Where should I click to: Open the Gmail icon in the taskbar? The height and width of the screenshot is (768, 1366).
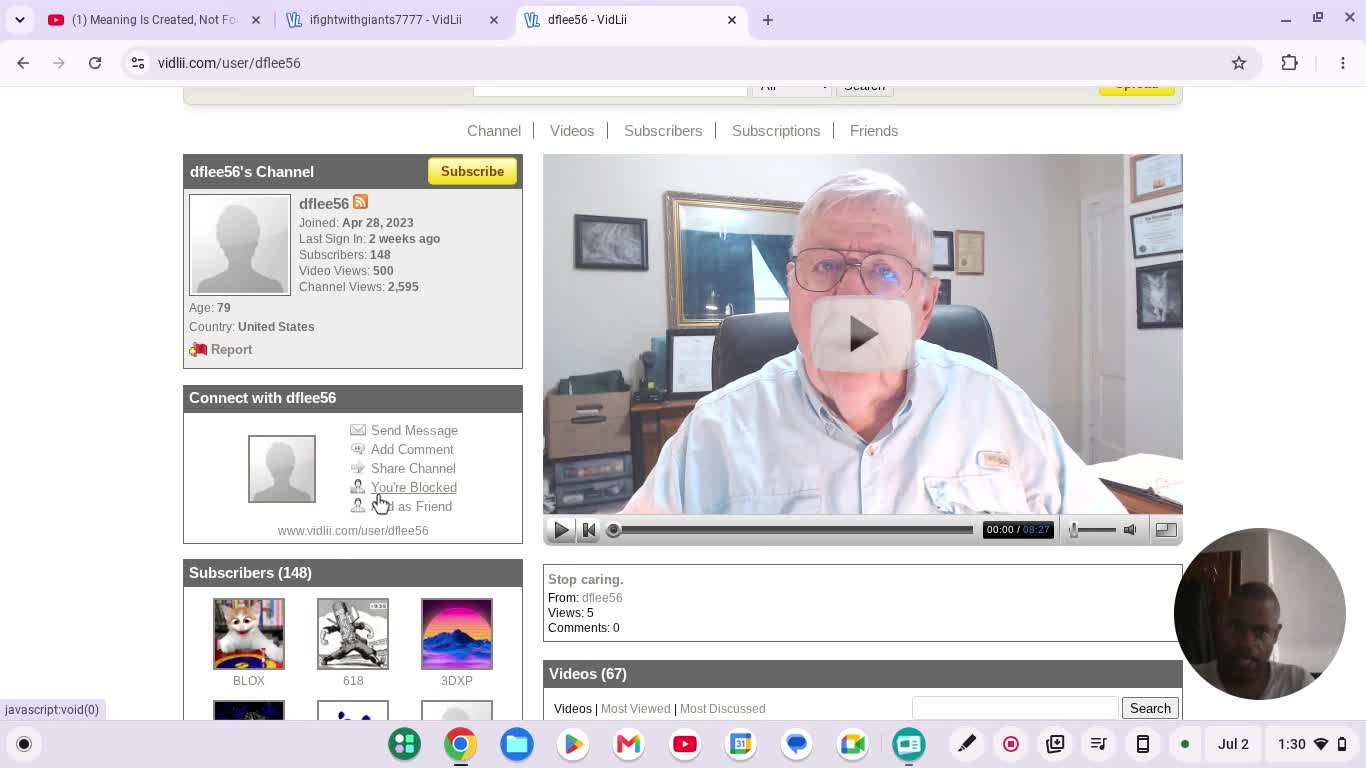coord(629,744)
